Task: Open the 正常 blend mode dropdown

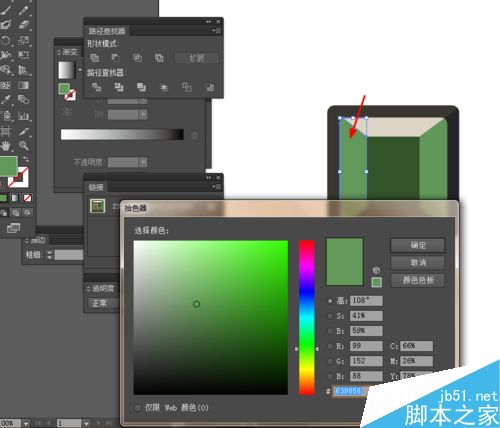Action: (x=103, y=303)
